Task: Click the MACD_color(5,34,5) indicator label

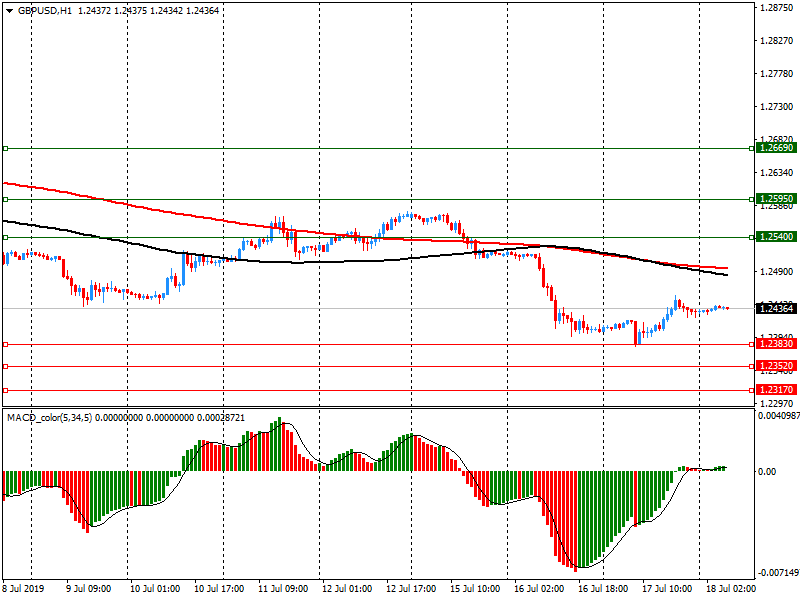Action: tap(49, 418)
